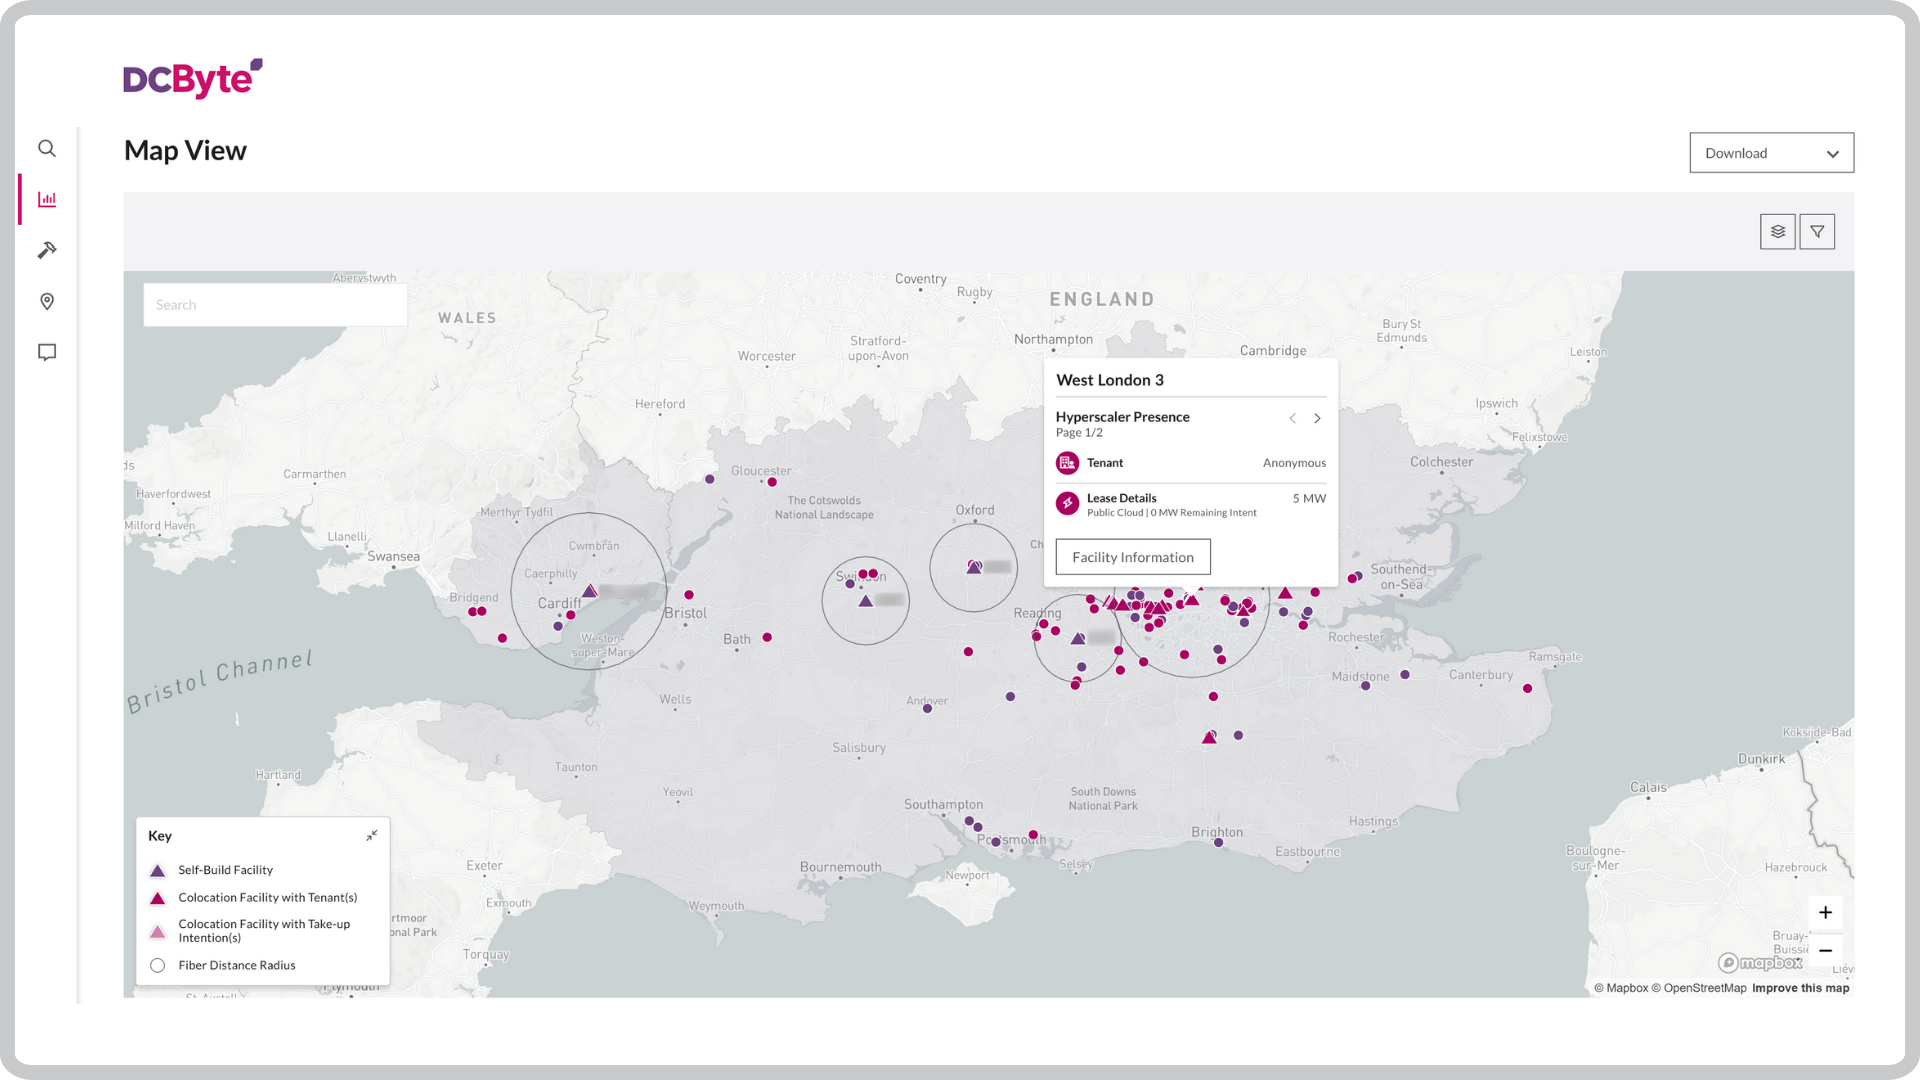
Task: Click the previous page chevron in popup
Action: [x=1292, y=418]
